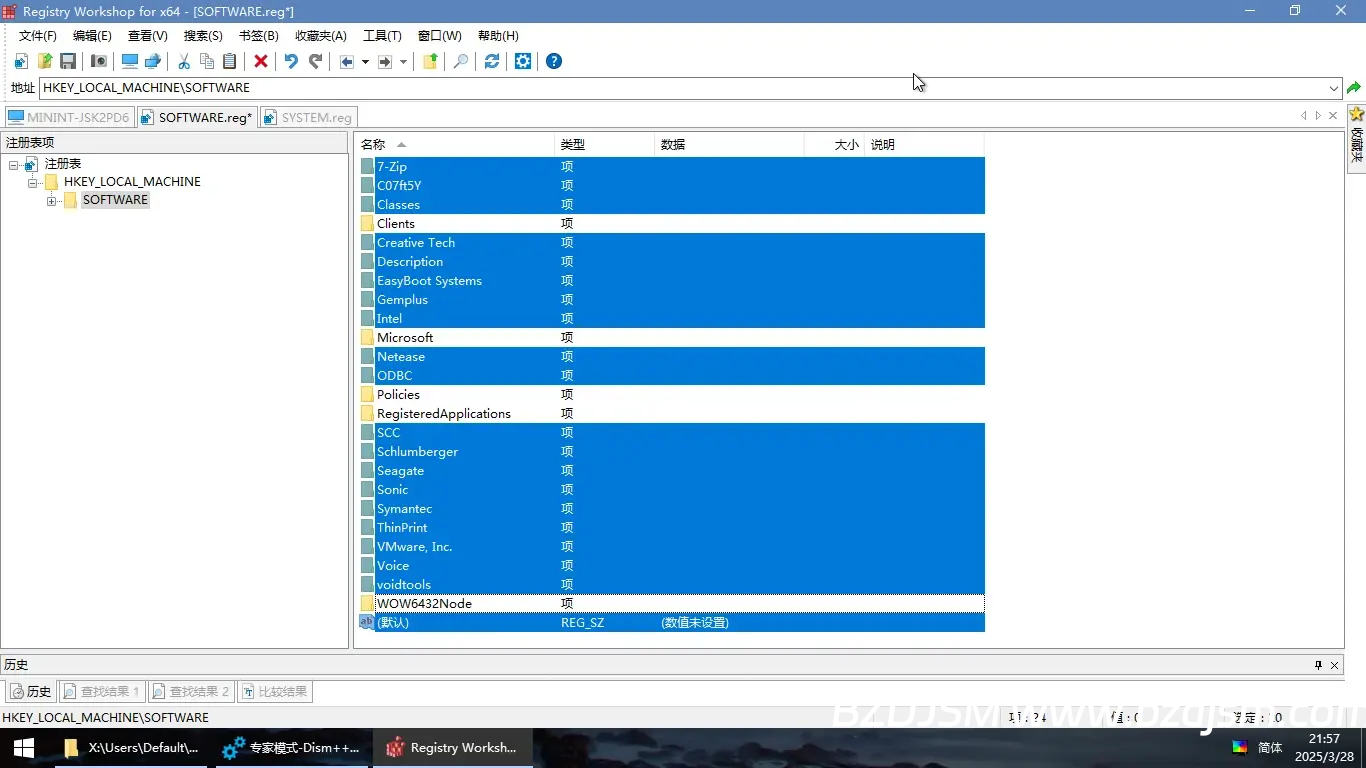Viewport: 1366px width, 768px height.
Task: Click the Open file toolbar icon
Action: pos(45,61)
